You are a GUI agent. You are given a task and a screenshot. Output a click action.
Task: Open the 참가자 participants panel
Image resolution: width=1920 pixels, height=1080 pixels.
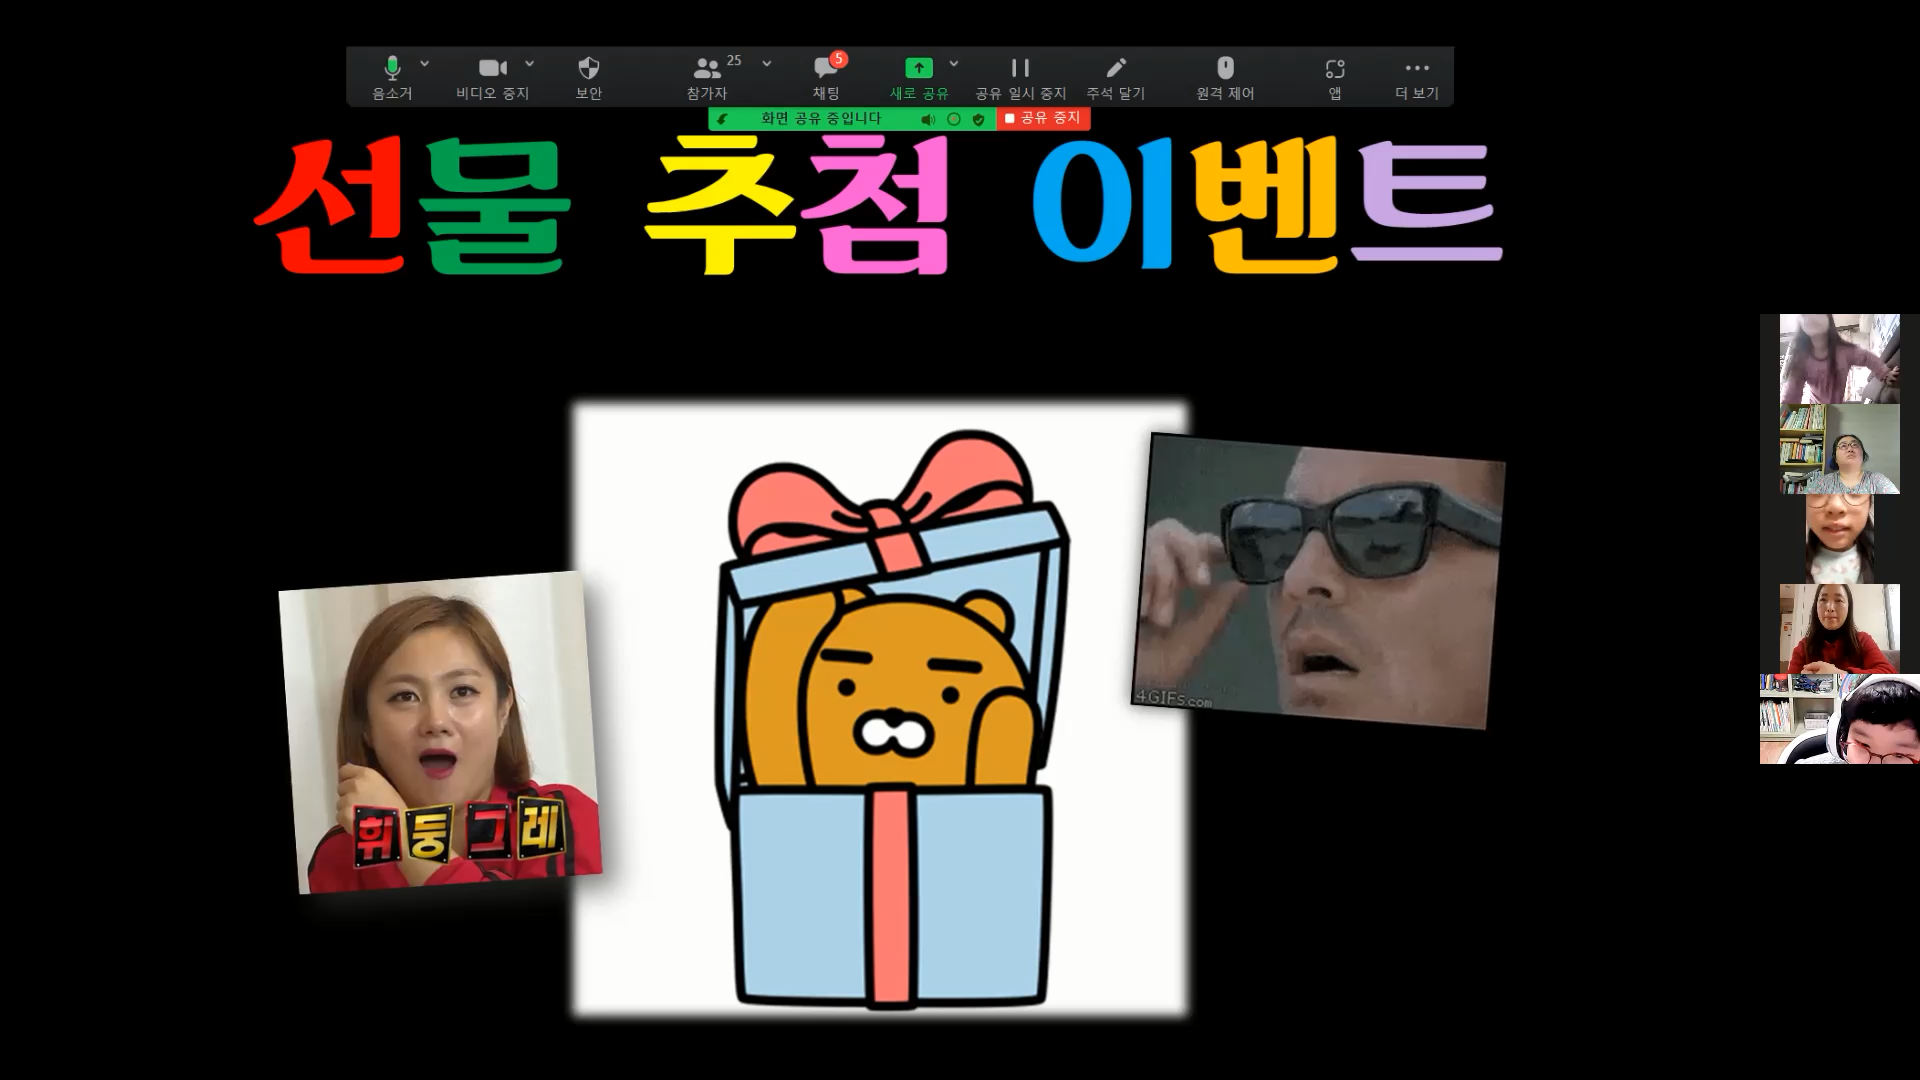[x=707, y=77]
